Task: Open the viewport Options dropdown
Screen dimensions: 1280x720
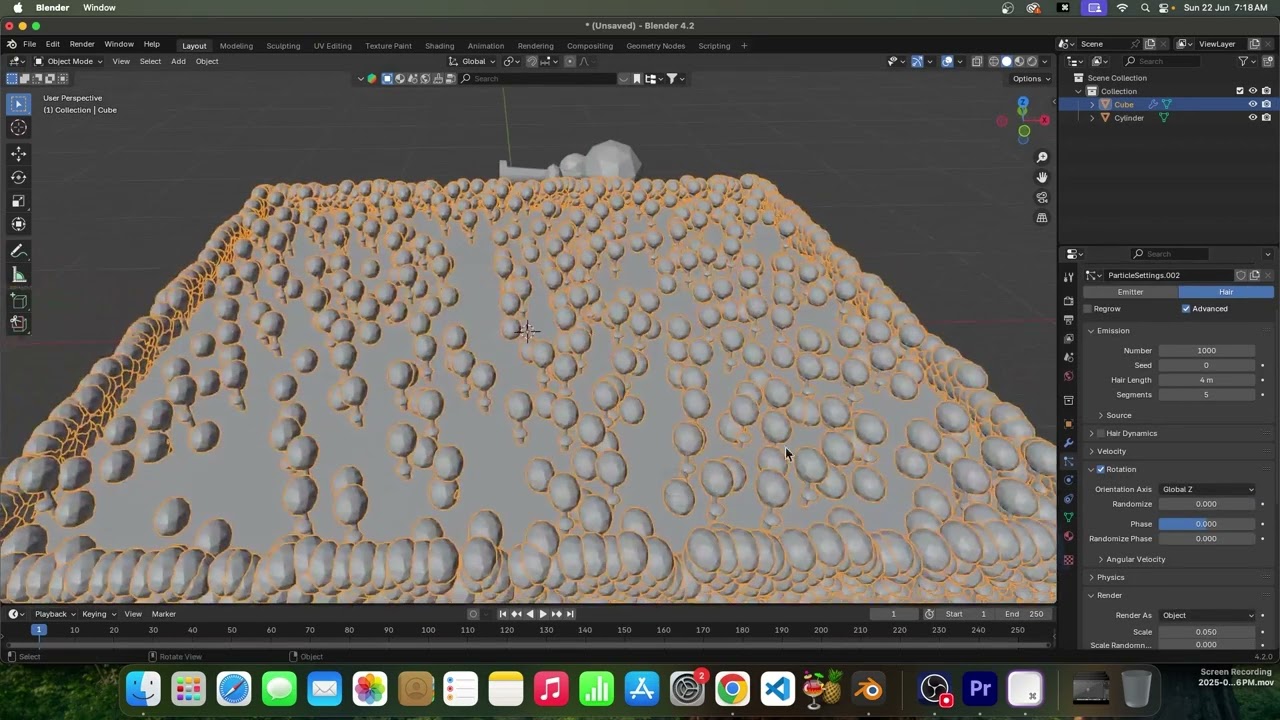Action: click(x=1031, y=79)
